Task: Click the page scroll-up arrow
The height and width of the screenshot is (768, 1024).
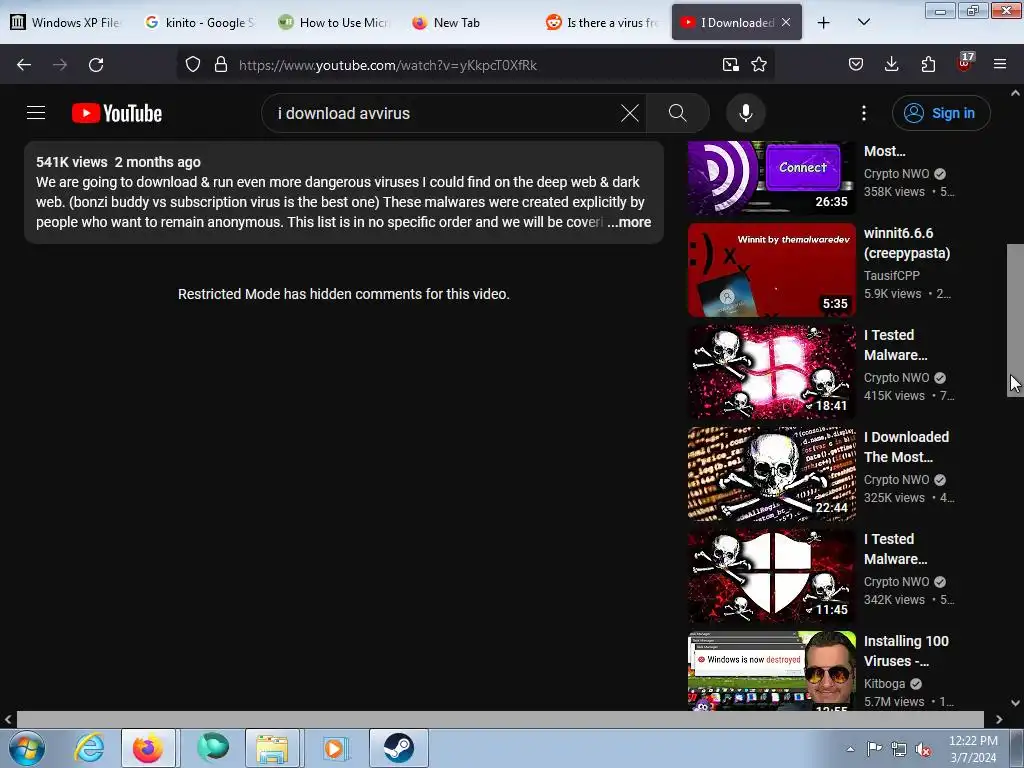Action: pos(1015,93)
